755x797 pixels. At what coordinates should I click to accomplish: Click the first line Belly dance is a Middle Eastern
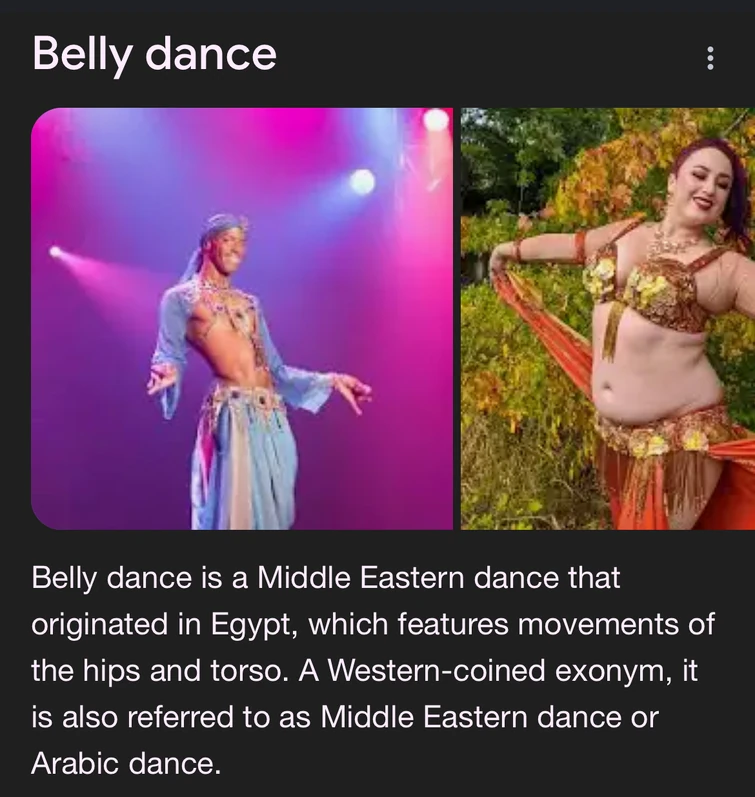tap(248, 578)
